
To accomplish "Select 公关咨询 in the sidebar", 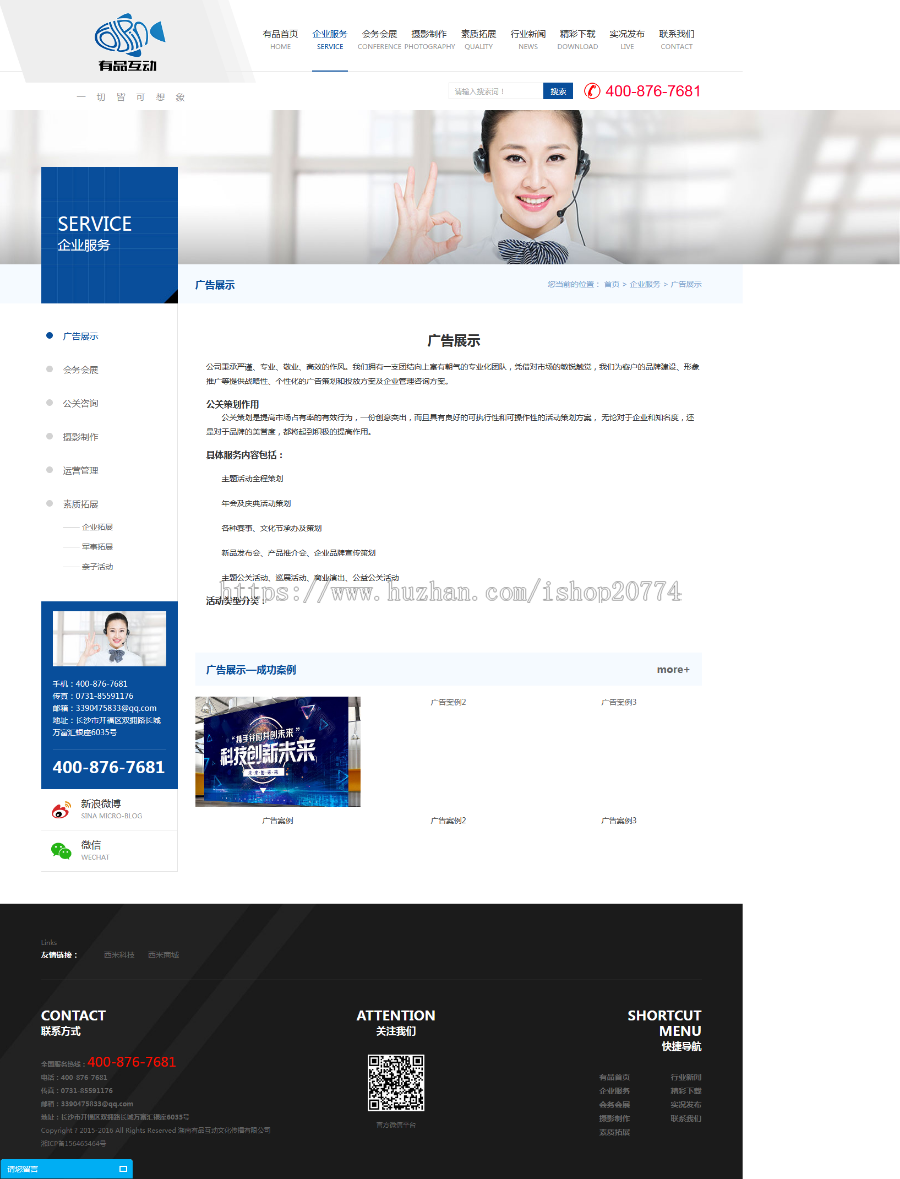I will 80,403.
